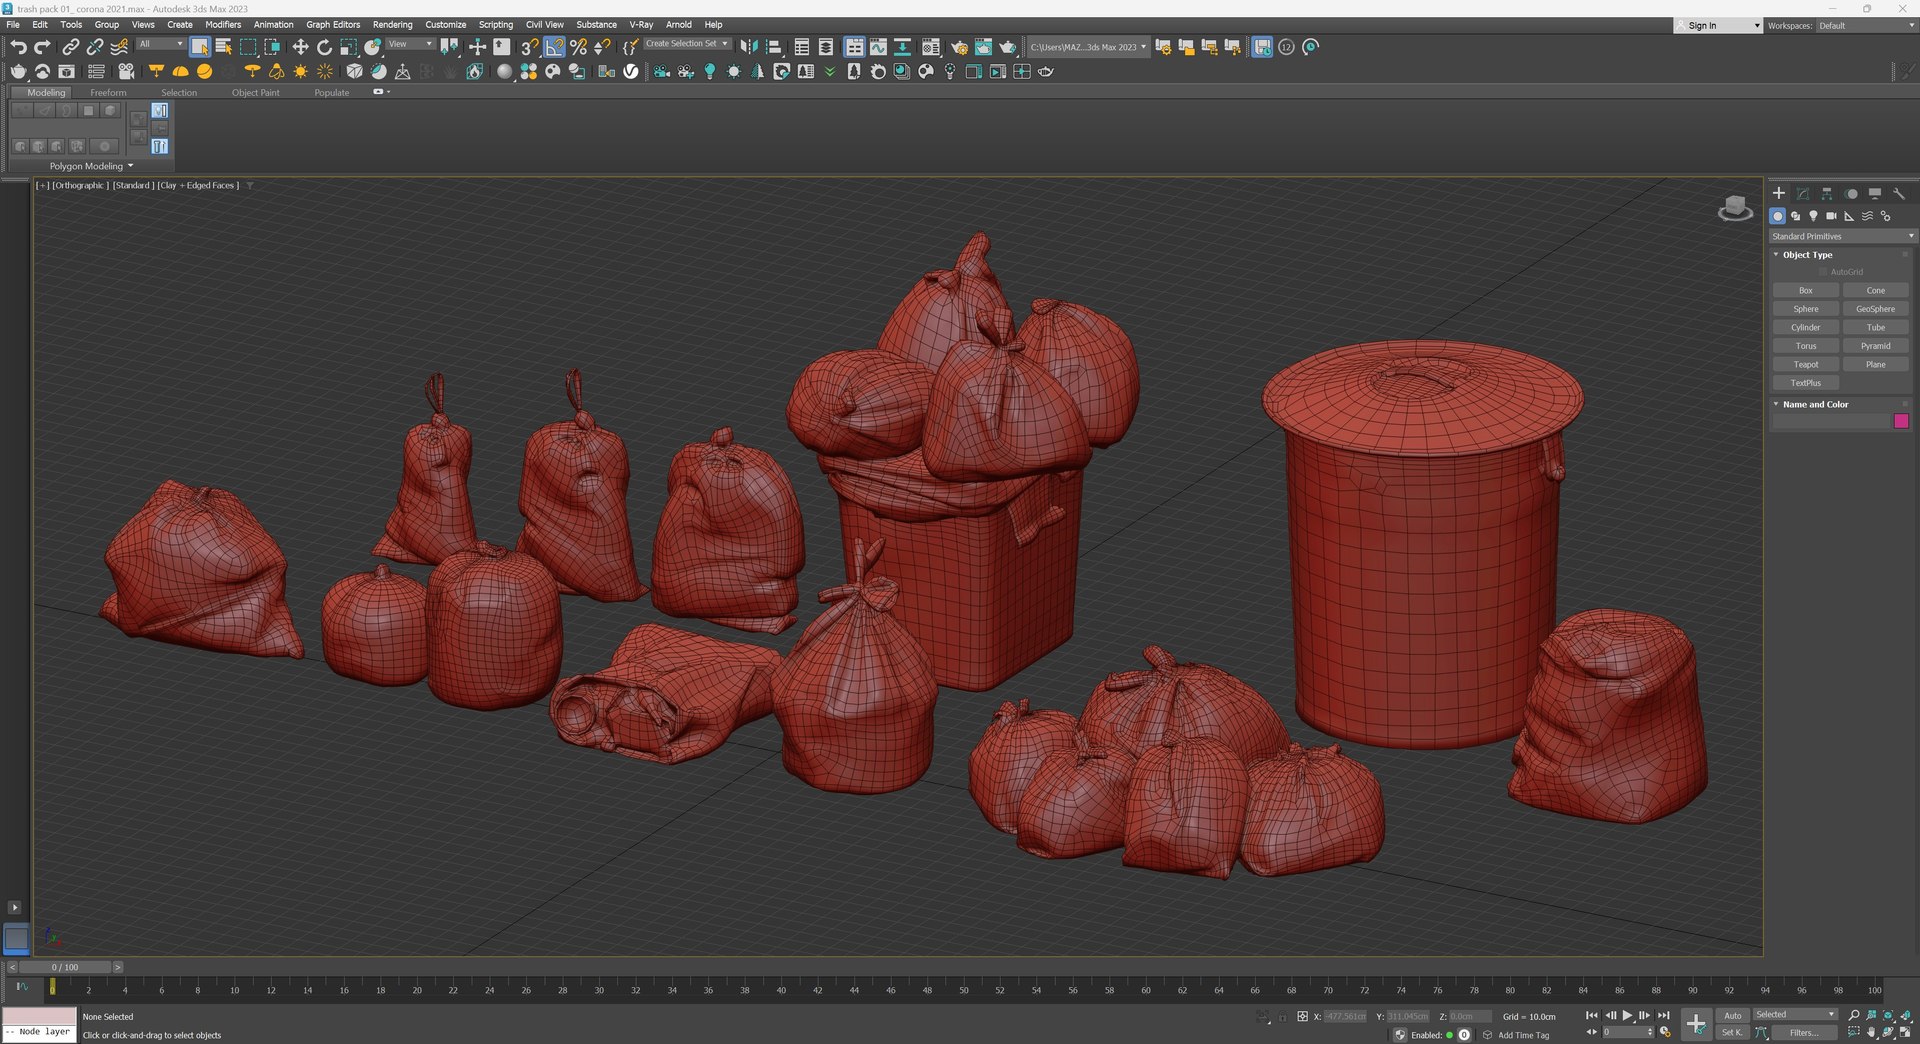Open the Curve Editor icon
This screenshot has width=1920, height=1044.
[878, 47]
